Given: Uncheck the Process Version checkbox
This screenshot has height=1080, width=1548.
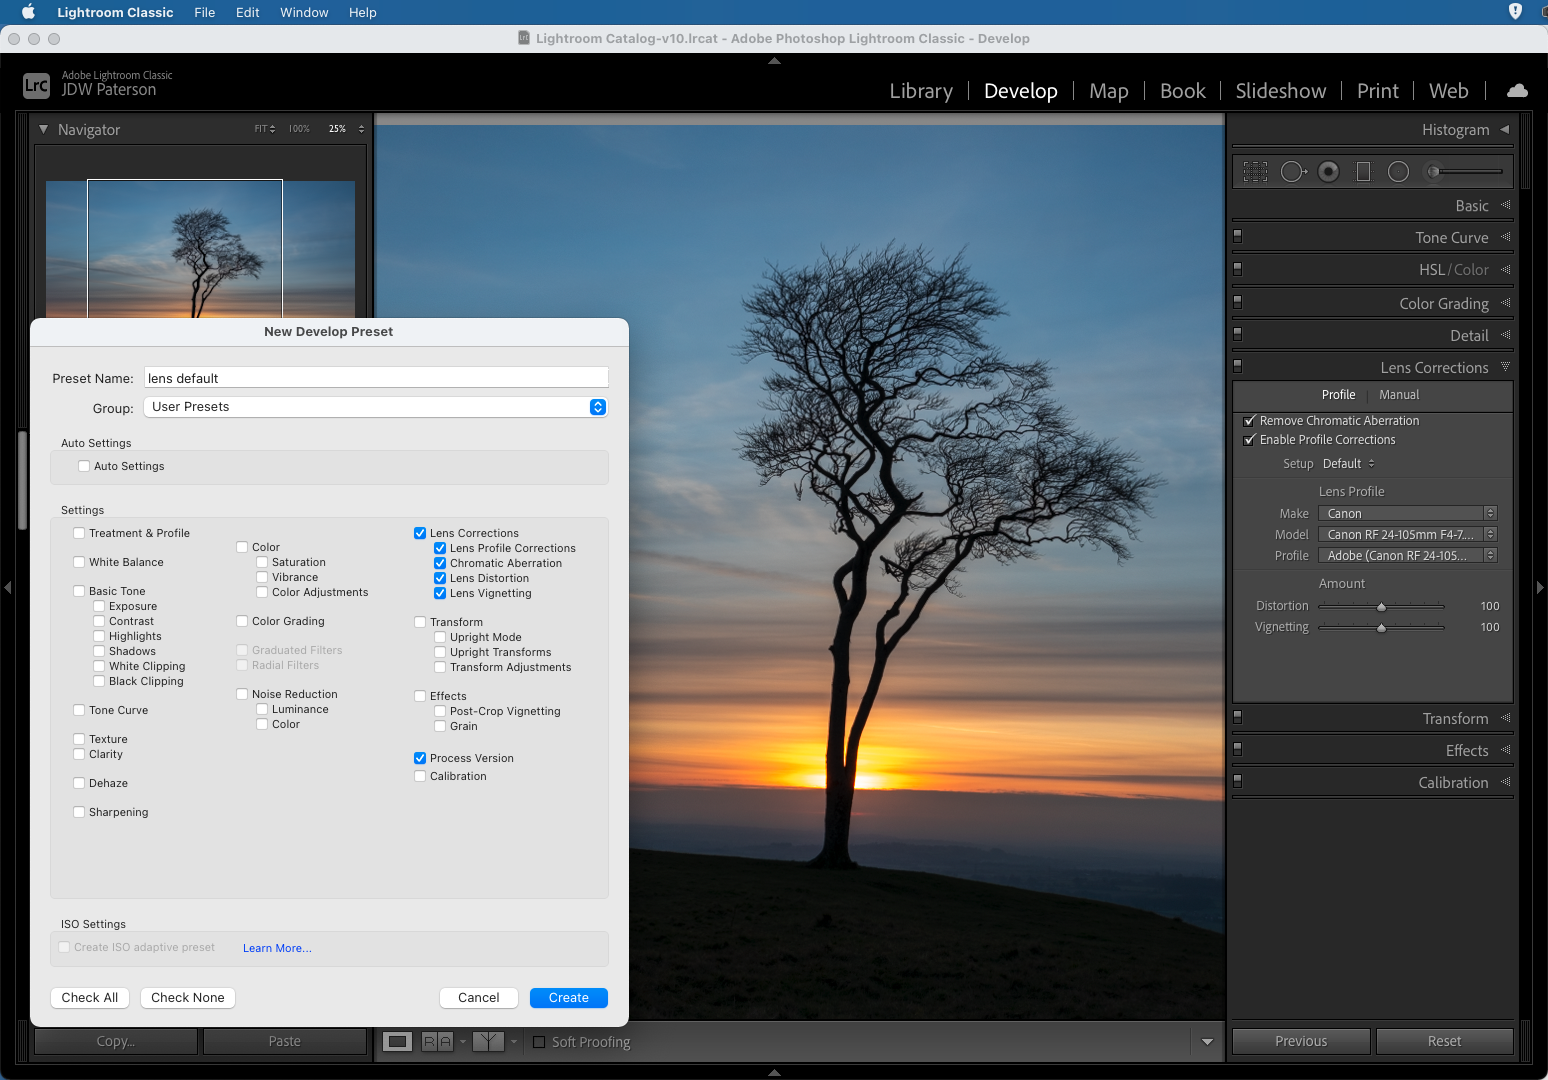Looking at the screenshot, I should click(x=420, y=758).
